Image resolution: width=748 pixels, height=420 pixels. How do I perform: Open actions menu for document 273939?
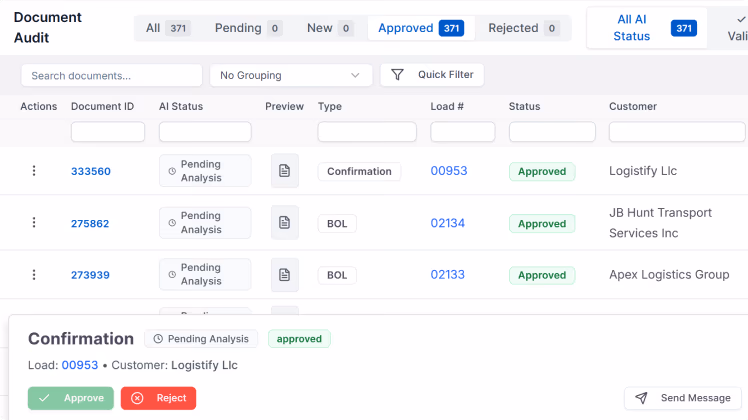[34, 275]
